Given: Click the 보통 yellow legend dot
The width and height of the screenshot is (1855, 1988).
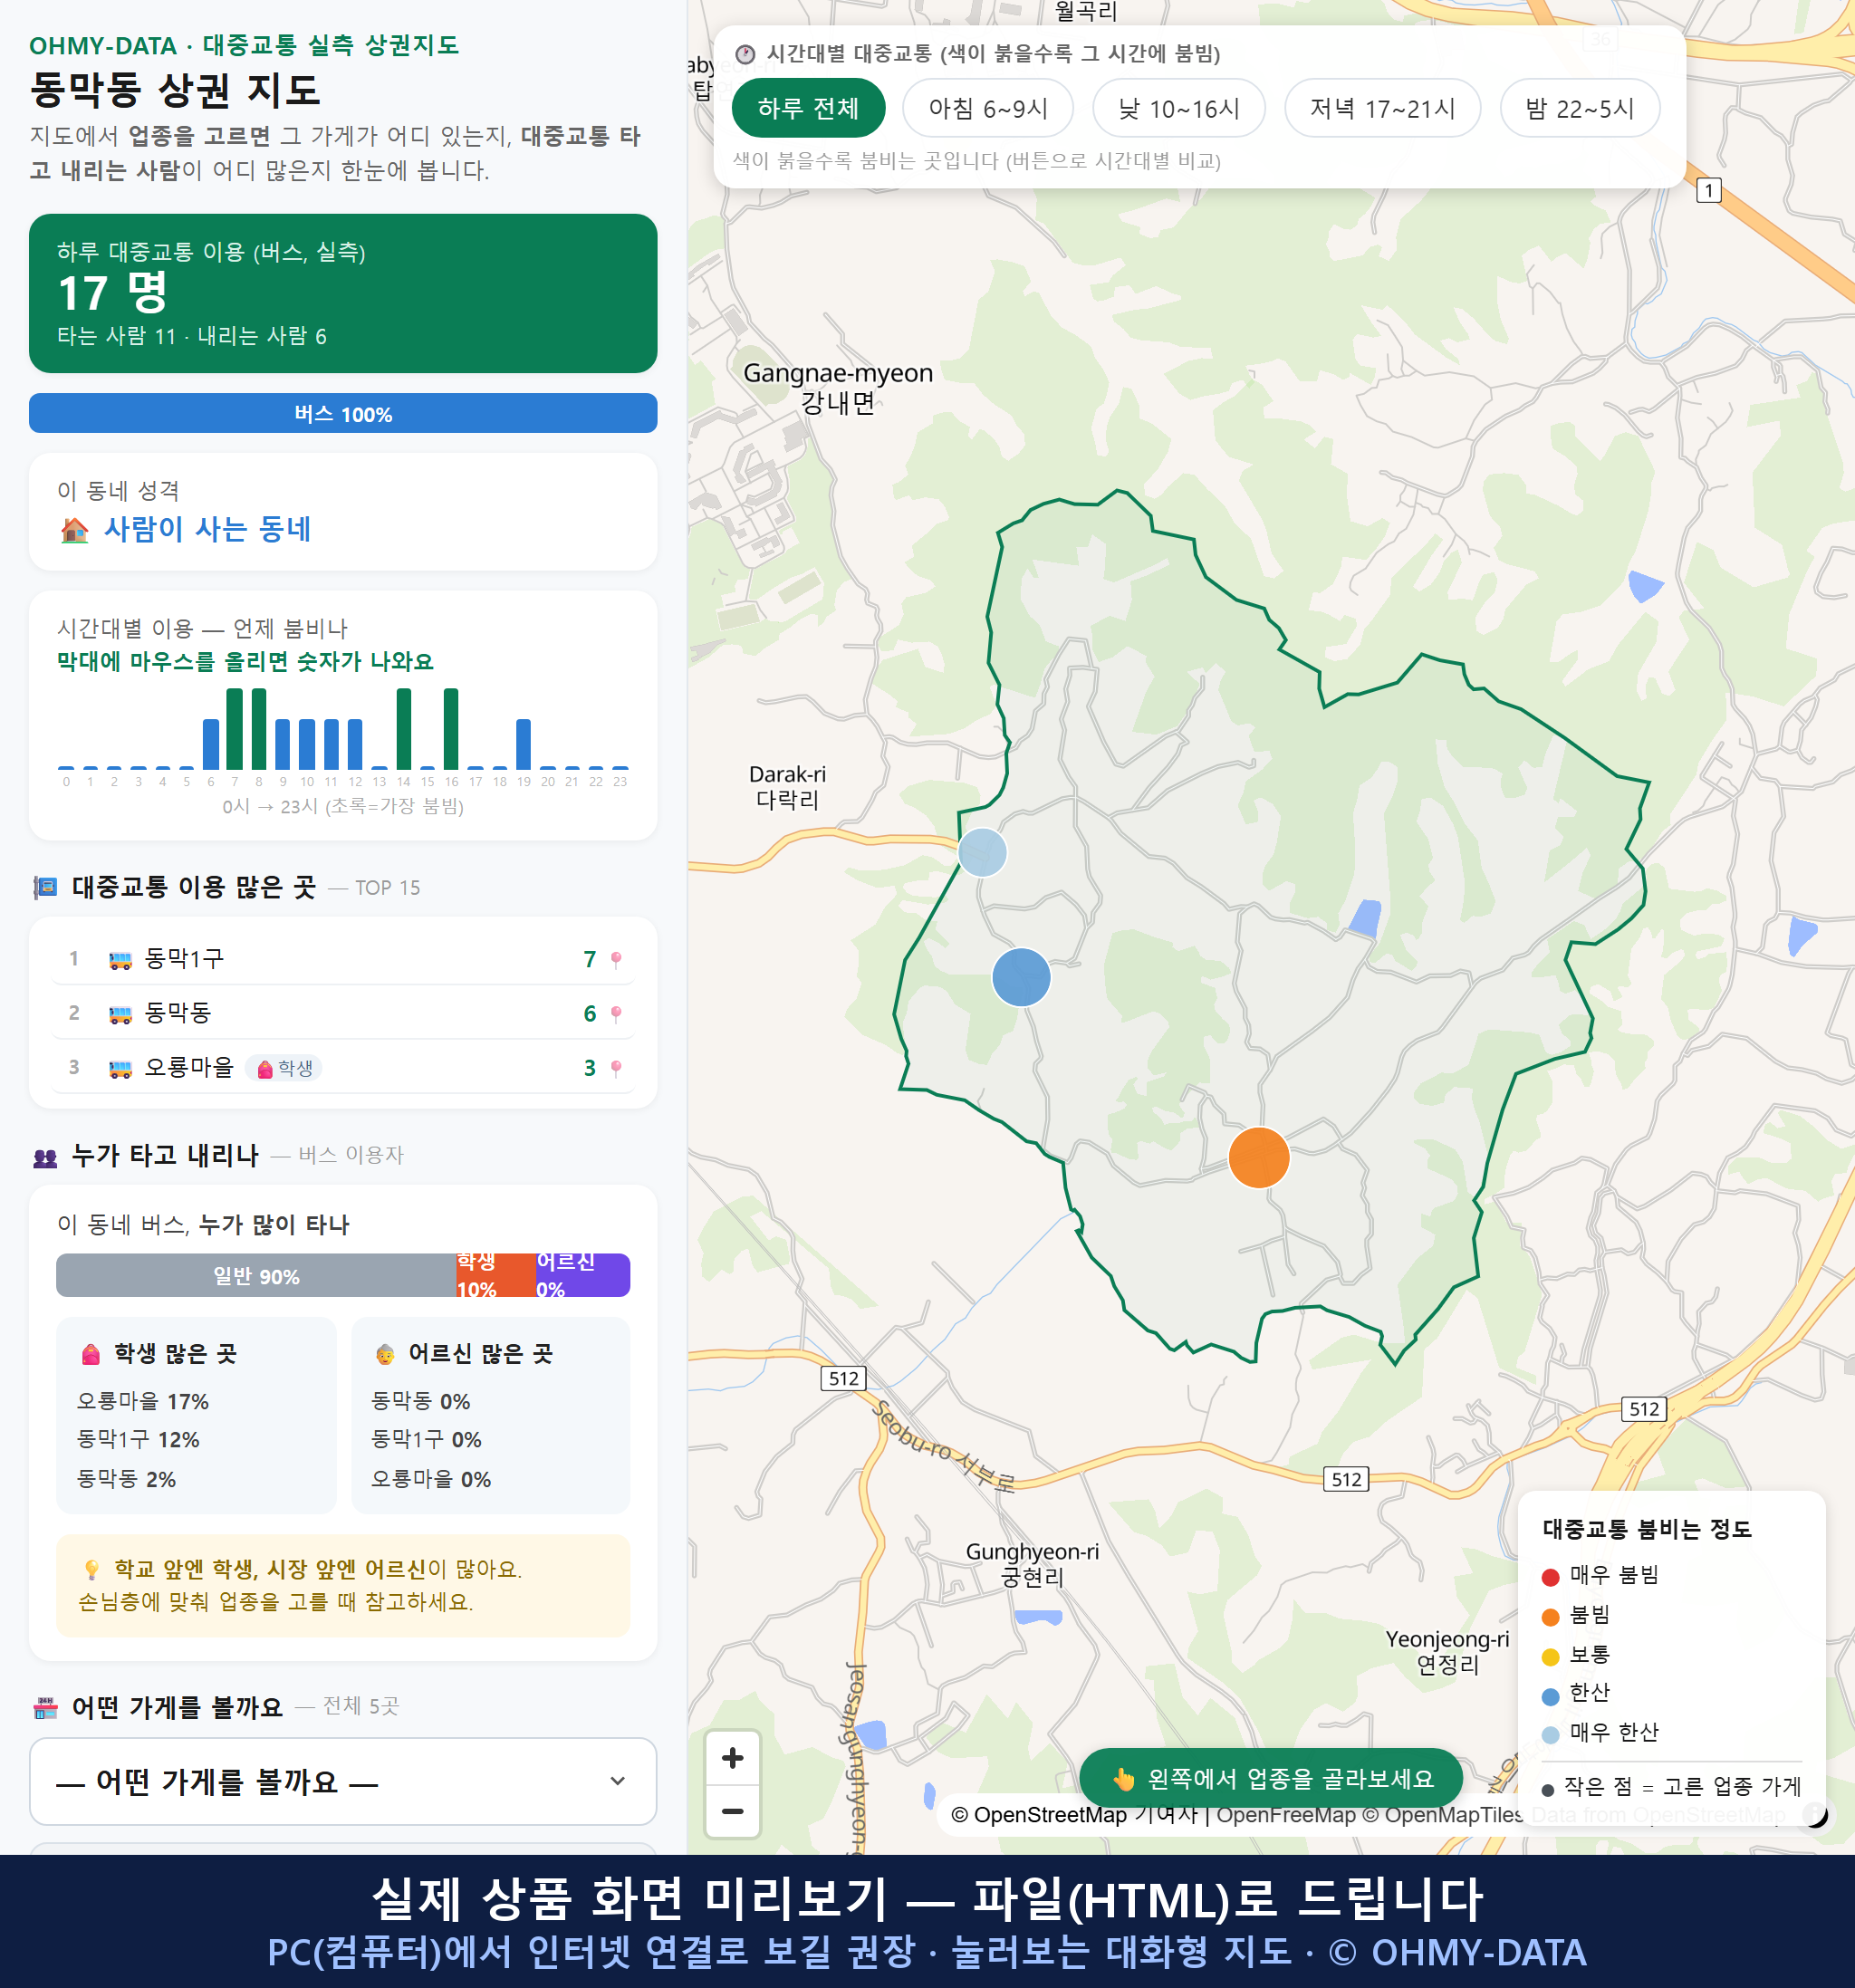Looking at the screenshot, I should click(x=1551, y=1657).
